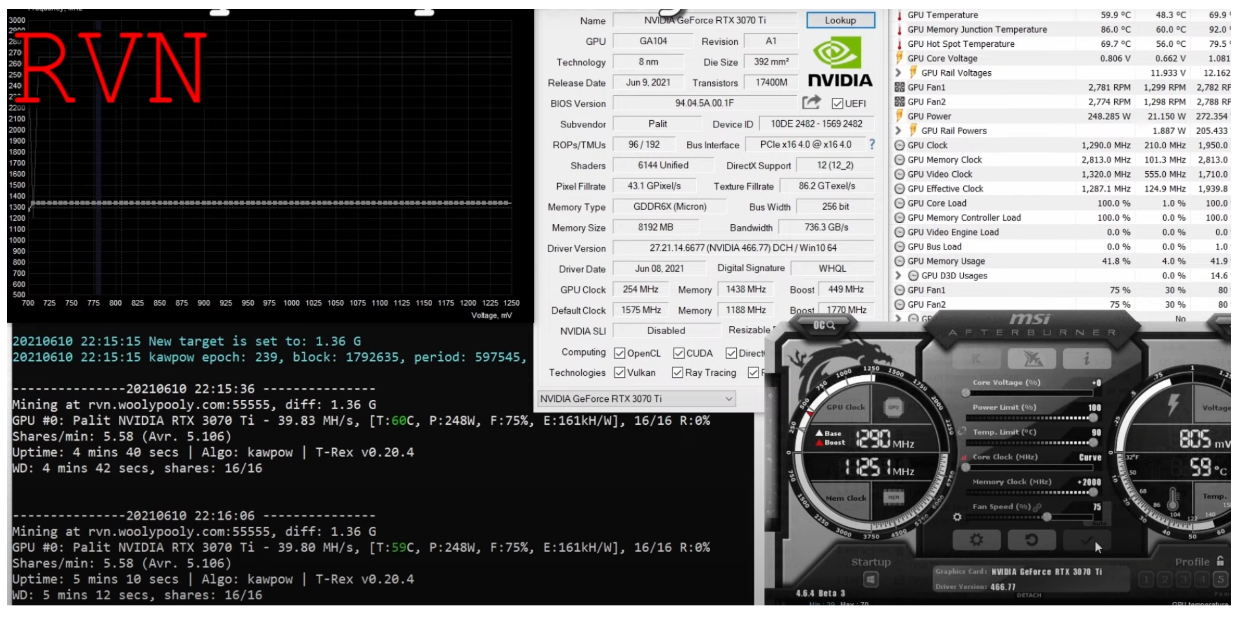
Task: Click the BIOS Version field
Action: tap(705, 103)
